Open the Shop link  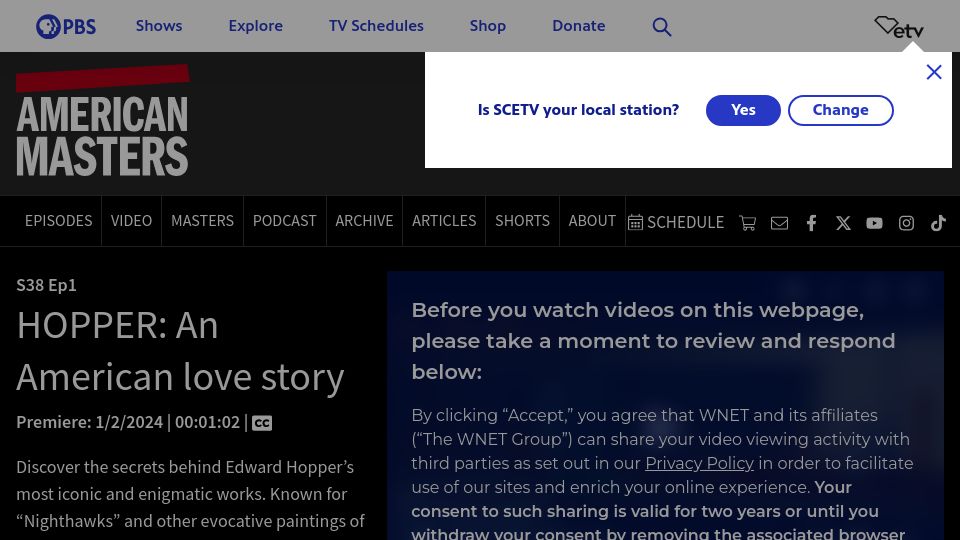pos(488,26)
